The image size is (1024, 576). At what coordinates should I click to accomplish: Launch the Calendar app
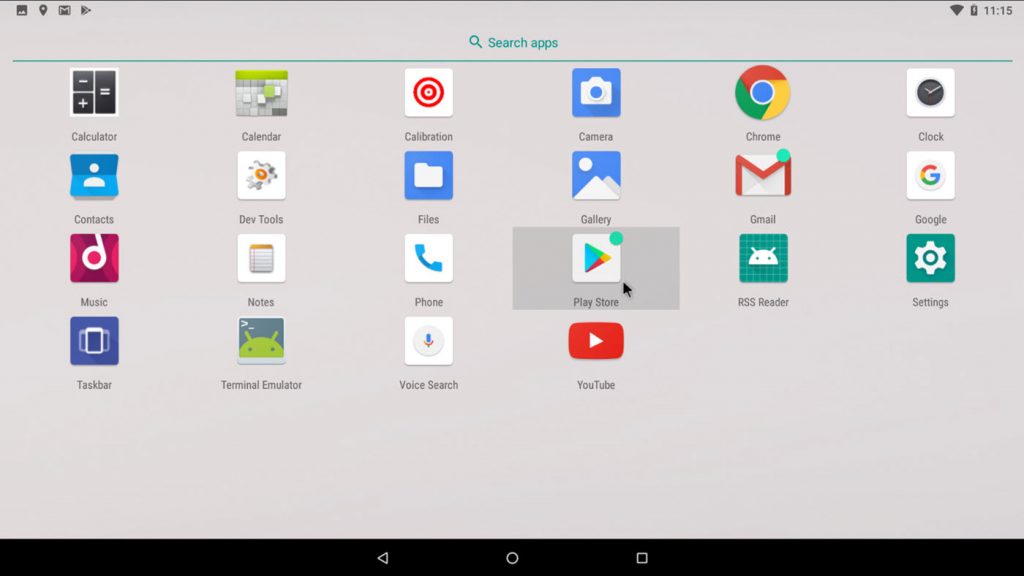(x=261, y=93)
